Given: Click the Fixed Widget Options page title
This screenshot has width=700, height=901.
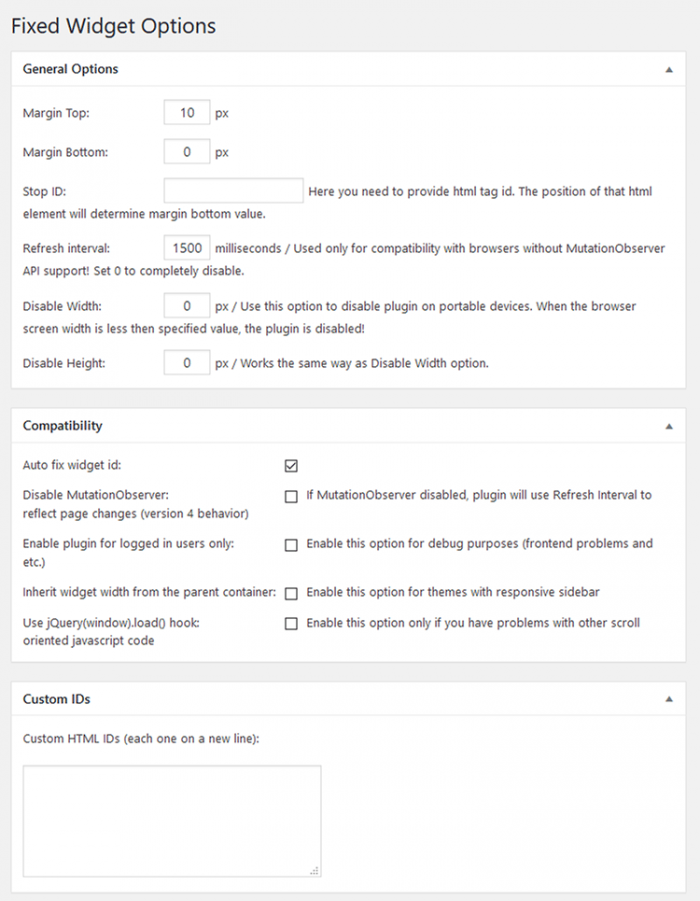Looking at the screenshot, I should tap(113, 26).
